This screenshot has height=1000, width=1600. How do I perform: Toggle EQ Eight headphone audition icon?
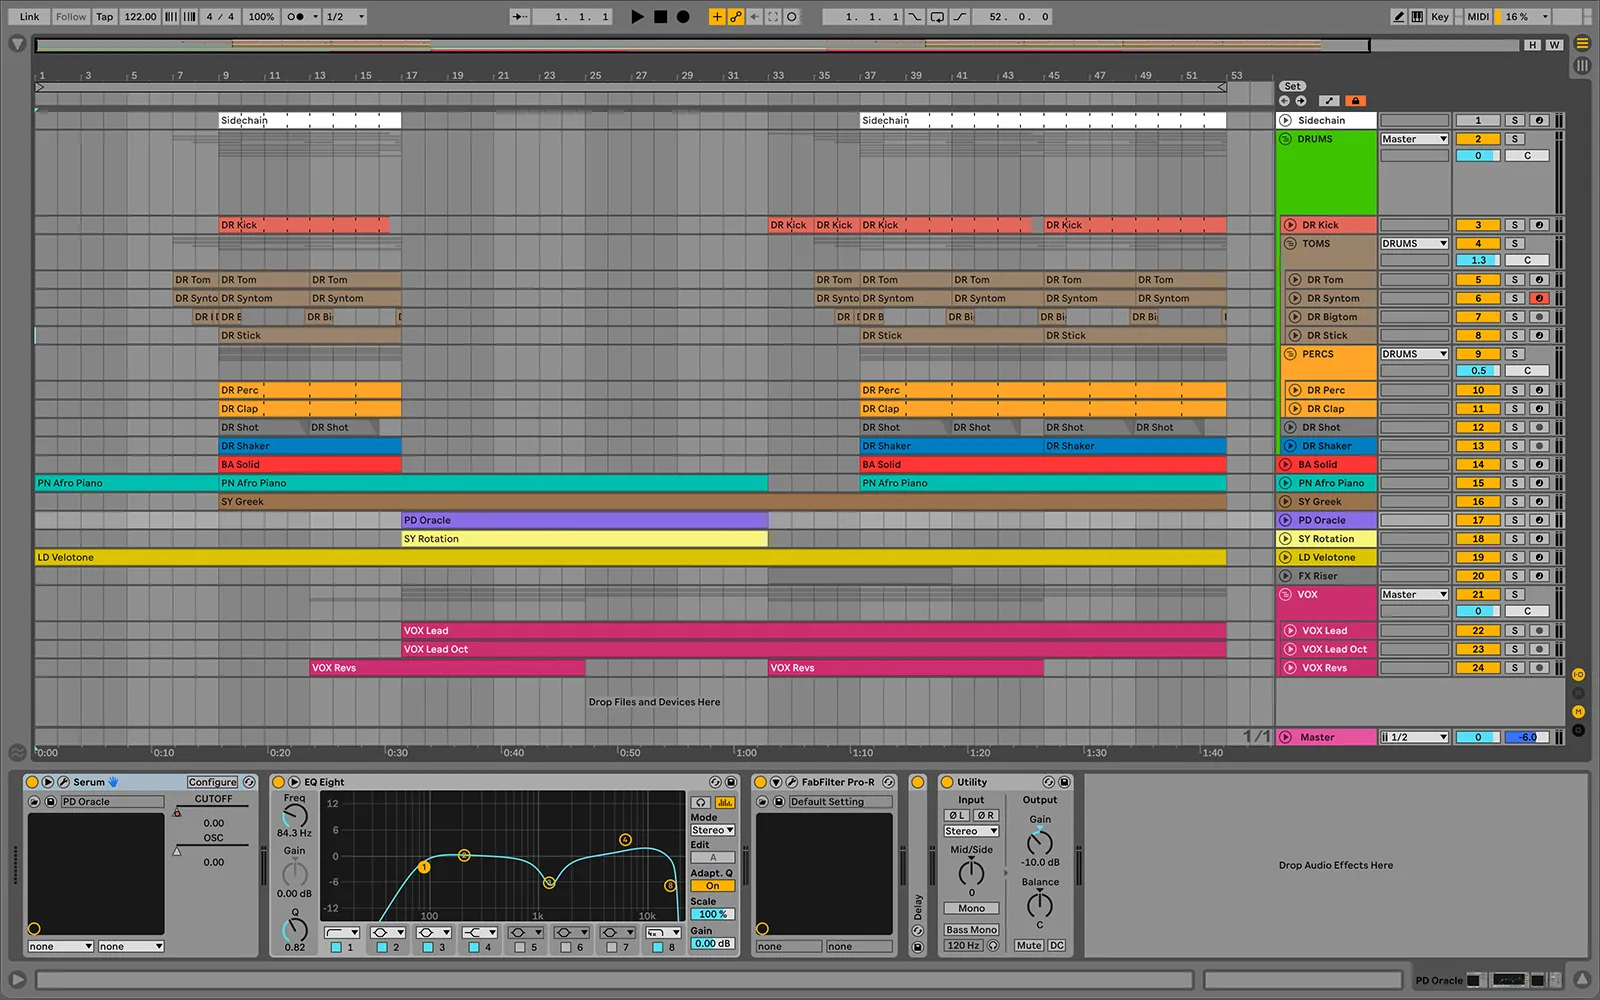[x=701, y=802]
